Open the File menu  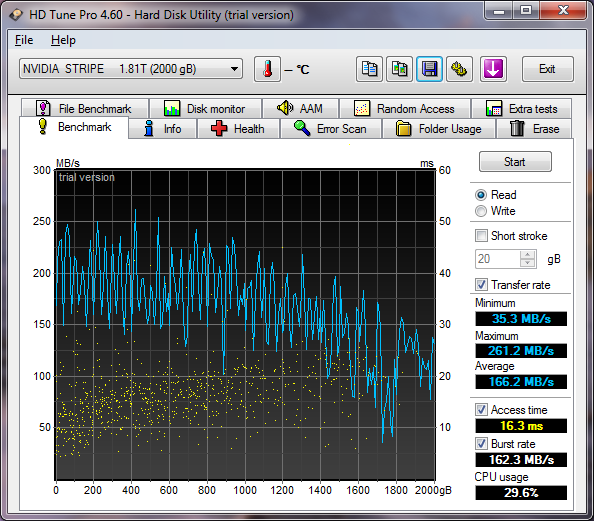click(24, 40)
